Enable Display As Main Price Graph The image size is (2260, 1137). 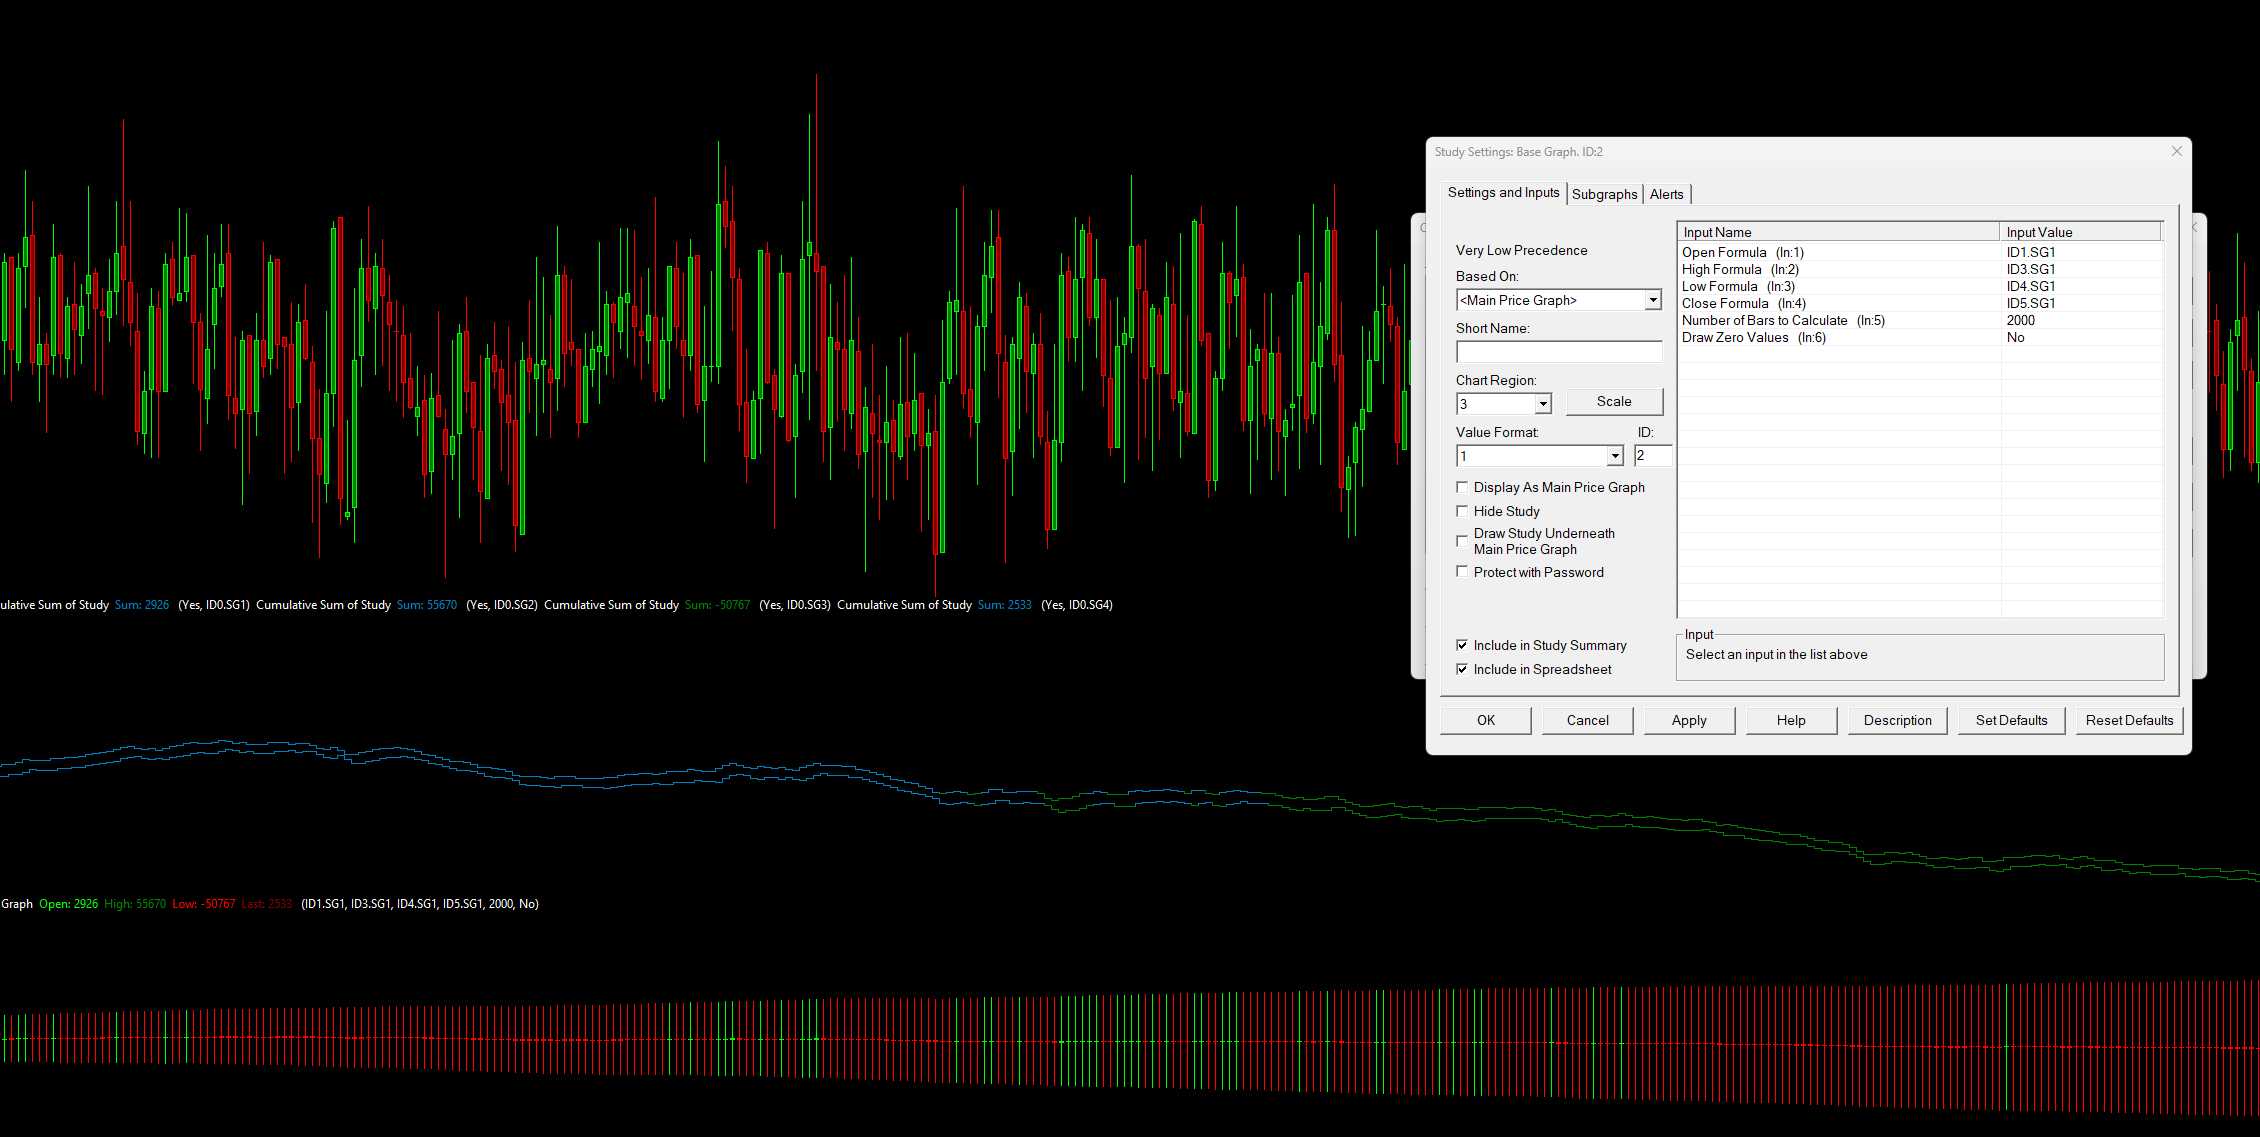click(1463, 487)
